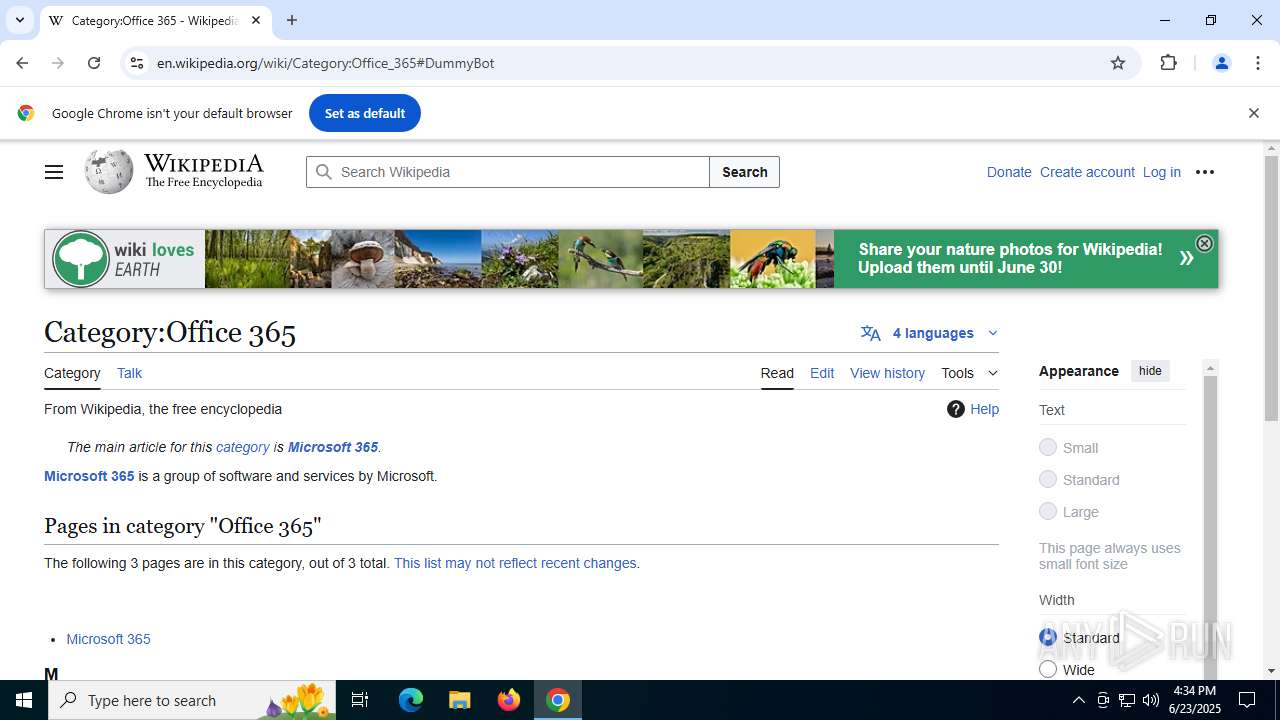Expand the Tools dropdown menu
Image resolution: width=1280 pixels, height=720 pixels.
tap(969, 373)
